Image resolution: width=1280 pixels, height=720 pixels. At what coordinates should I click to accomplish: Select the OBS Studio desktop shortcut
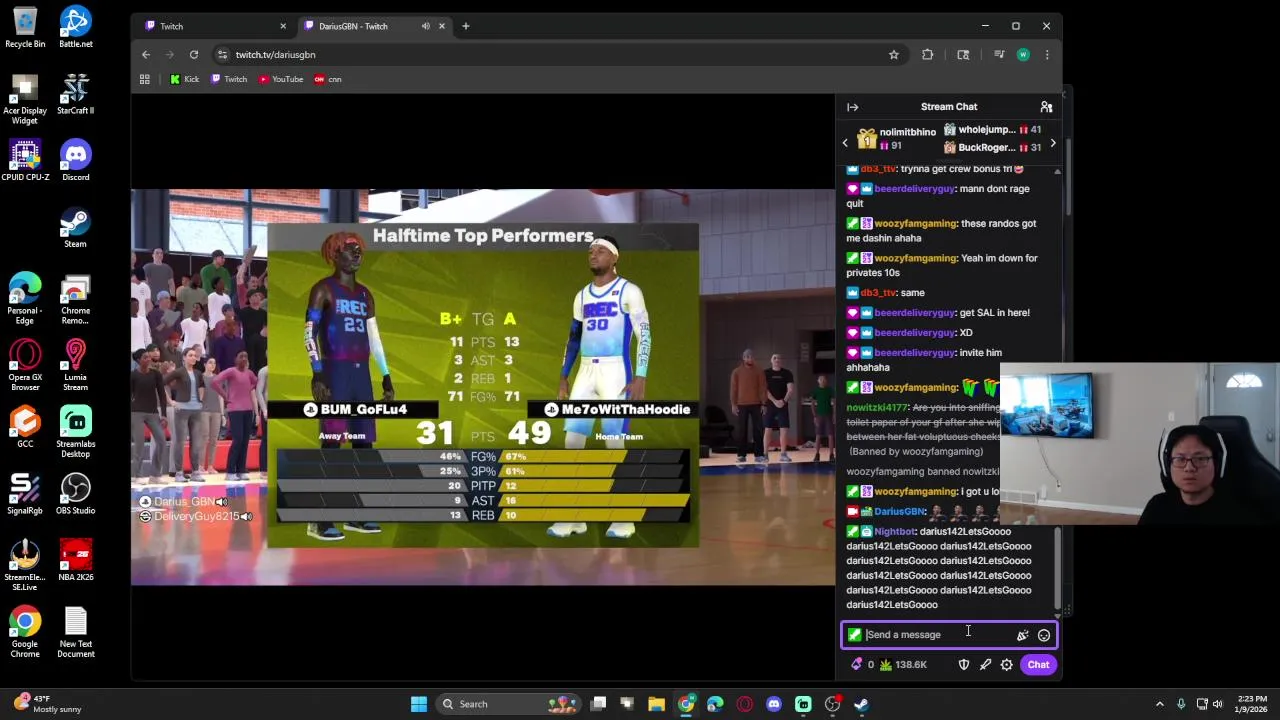[75, 494]
